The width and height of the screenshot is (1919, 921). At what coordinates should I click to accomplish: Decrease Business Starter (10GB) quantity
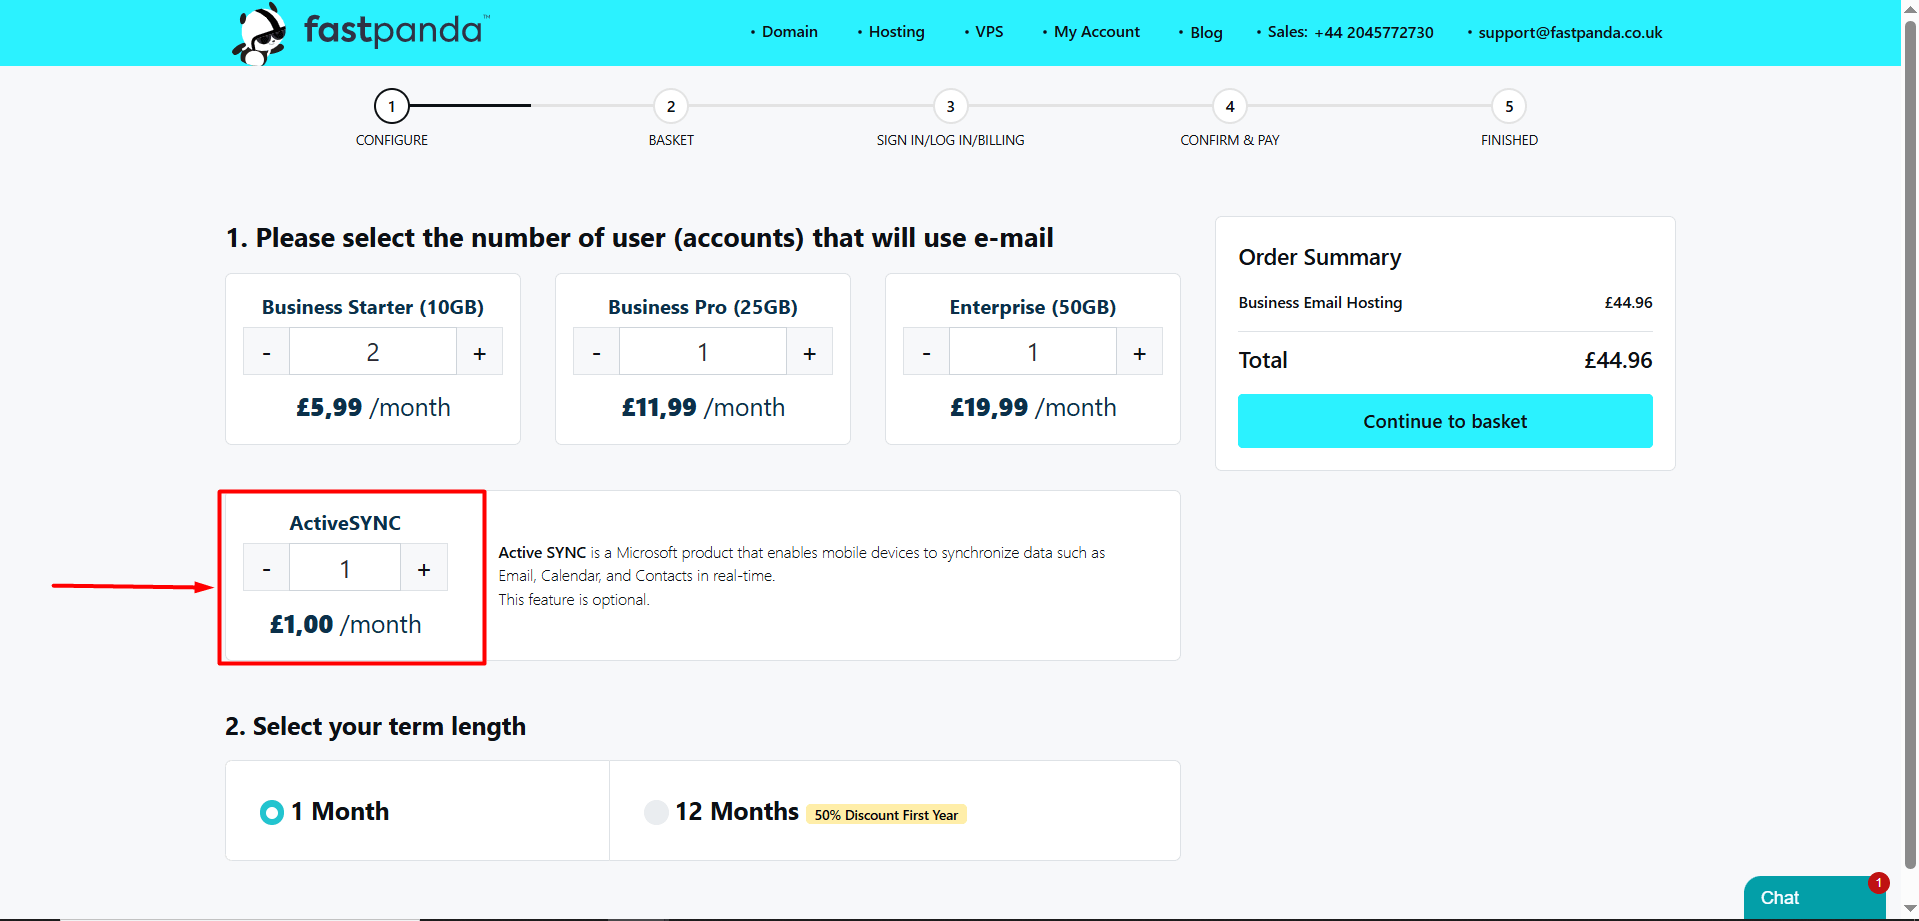click(267, 352)
